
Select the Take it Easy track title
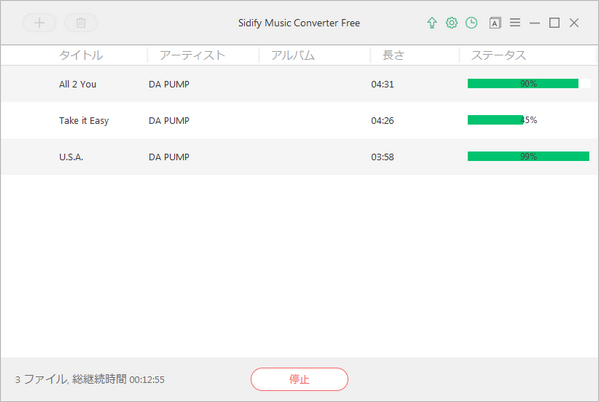[84, 121]
